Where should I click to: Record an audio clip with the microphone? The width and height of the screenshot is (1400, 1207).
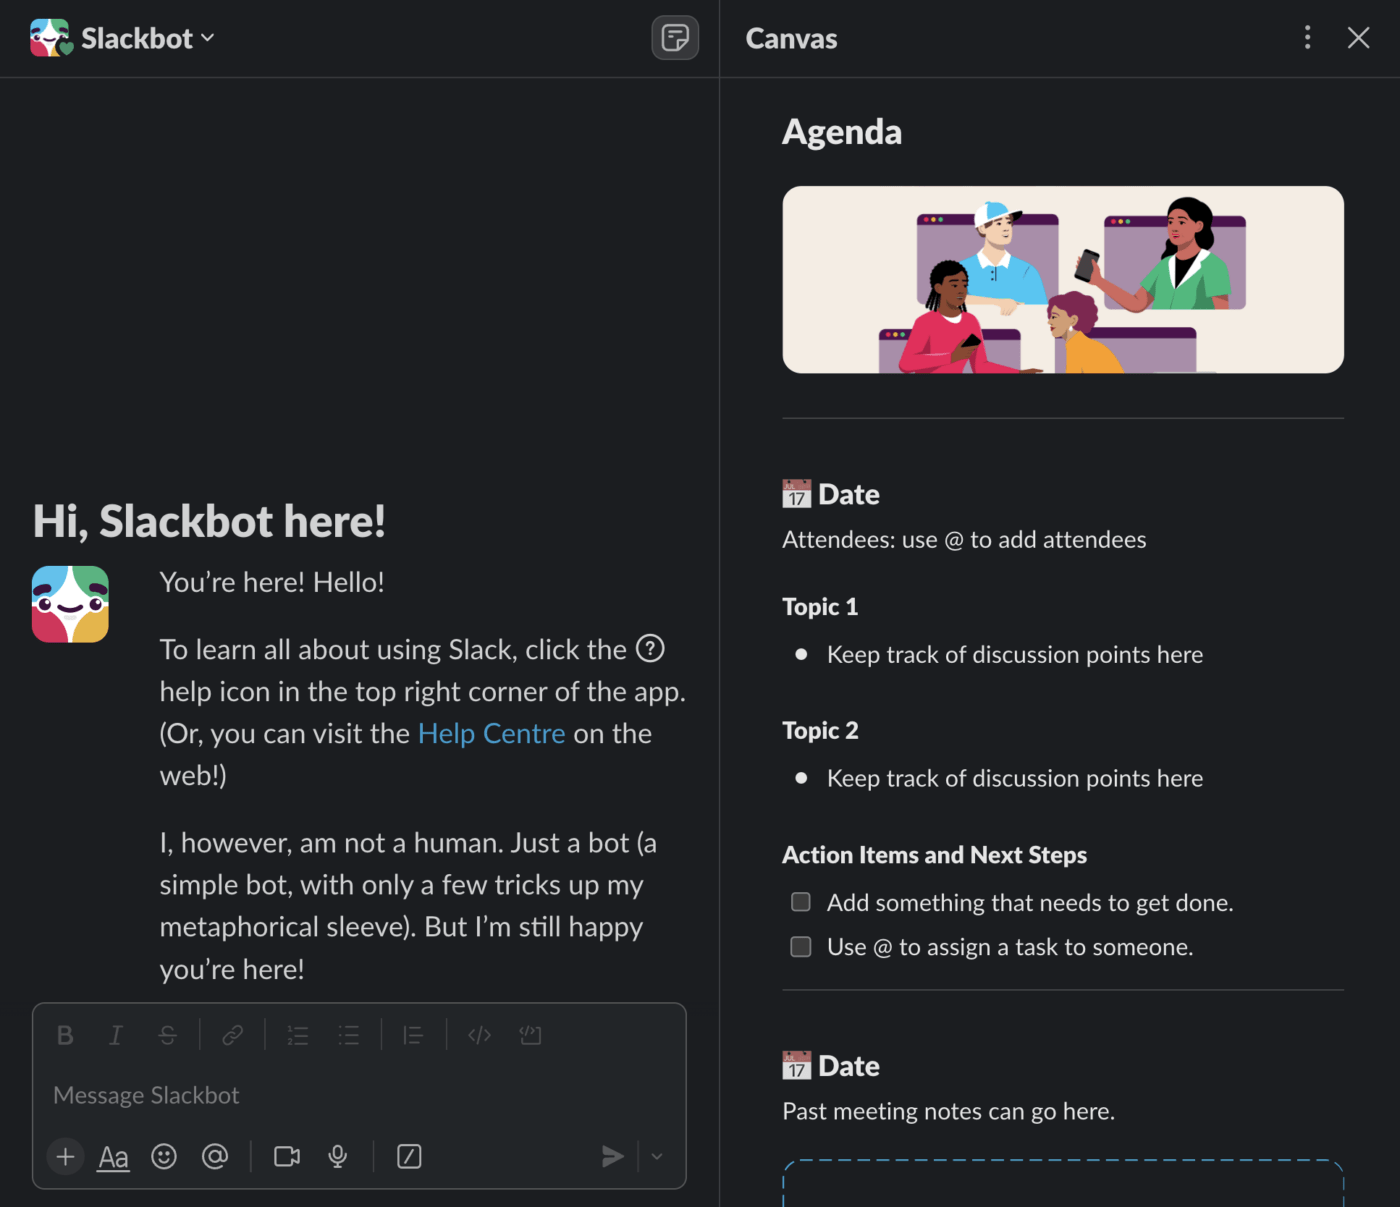[x=338, y=1157]
